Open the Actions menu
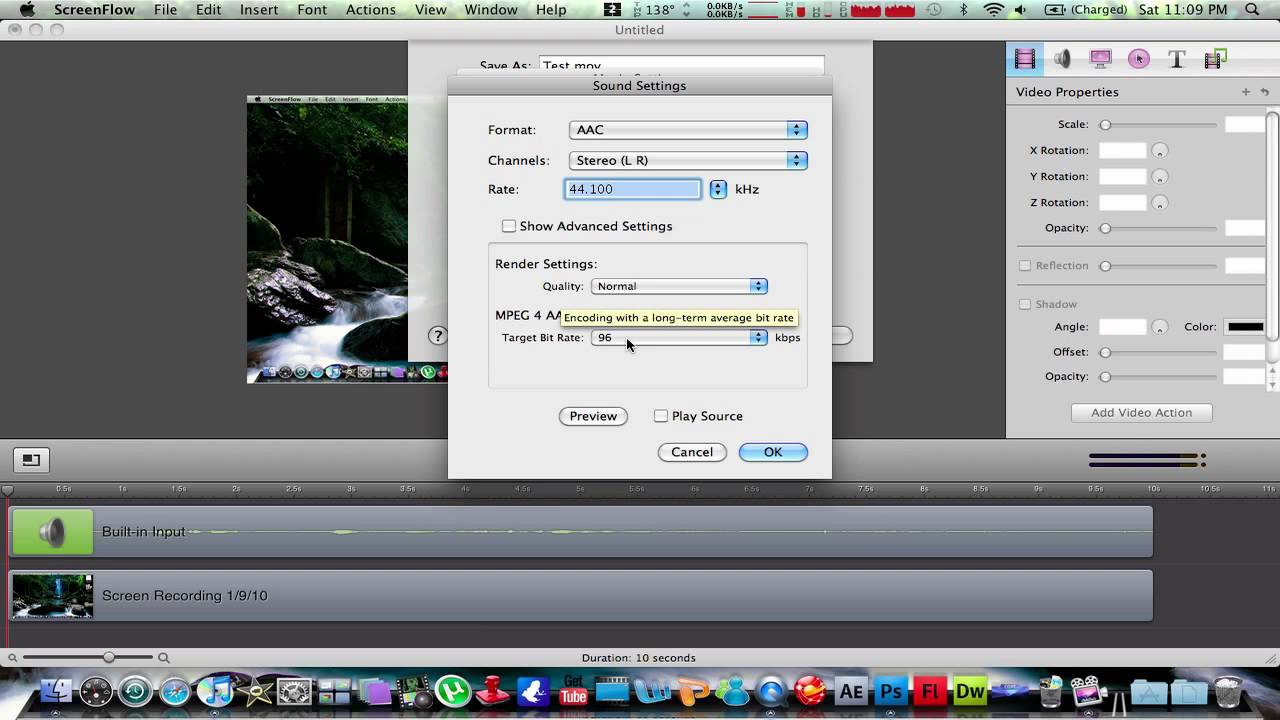The height and width of the screenshot is (720, 1280). (x=370, y=10)
